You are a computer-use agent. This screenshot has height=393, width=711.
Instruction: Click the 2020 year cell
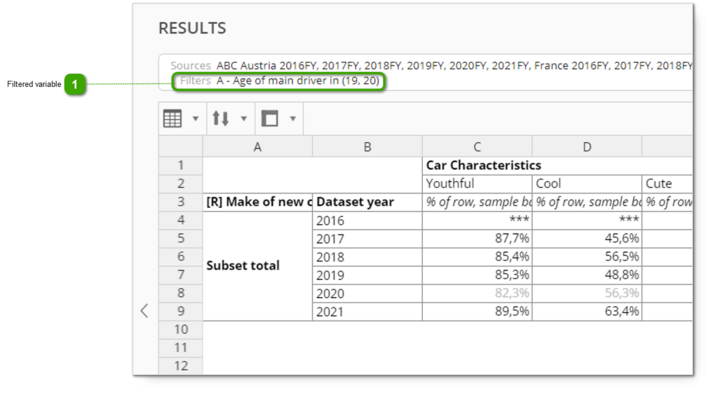[367, 293]
